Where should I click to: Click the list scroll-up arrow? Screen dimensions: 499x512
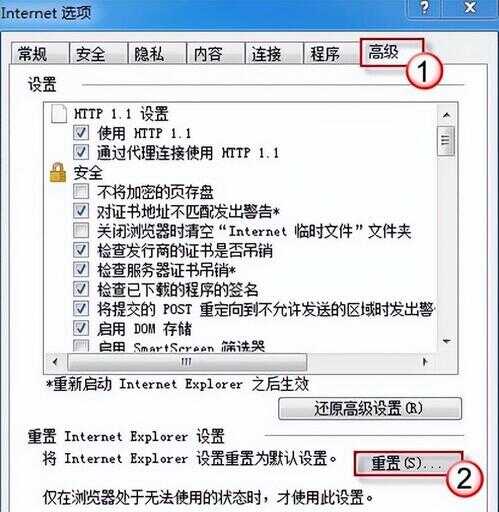pyautogui.click(x=446, y=115)
